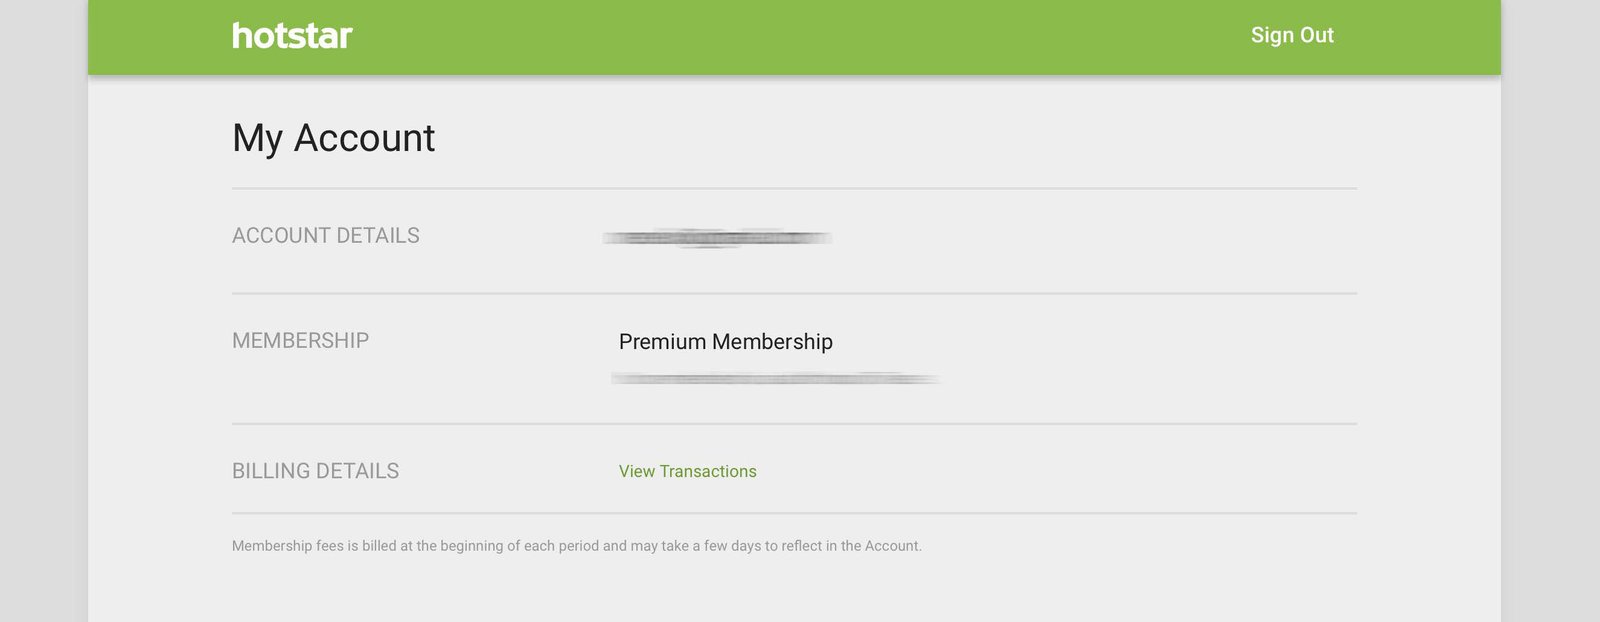
Task: Click the left outer gray page margin
Action: pyautogui.click(x=43, y=311)
